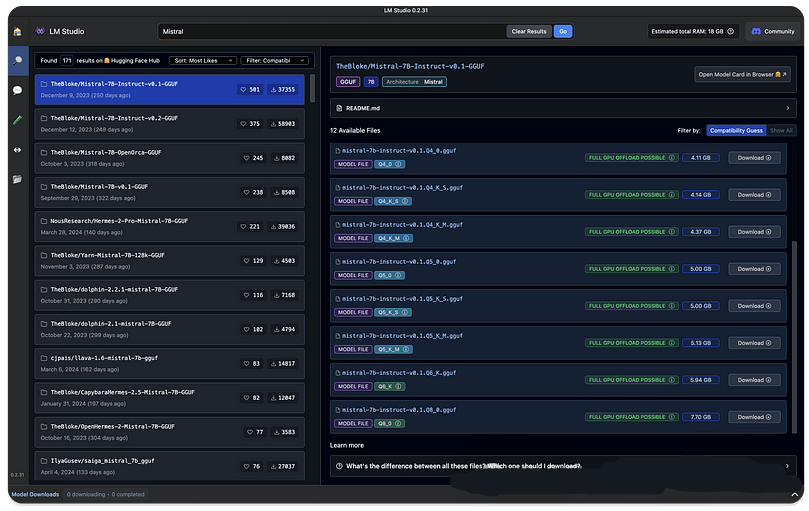Click the 7B parameter badge

point(371,82)
